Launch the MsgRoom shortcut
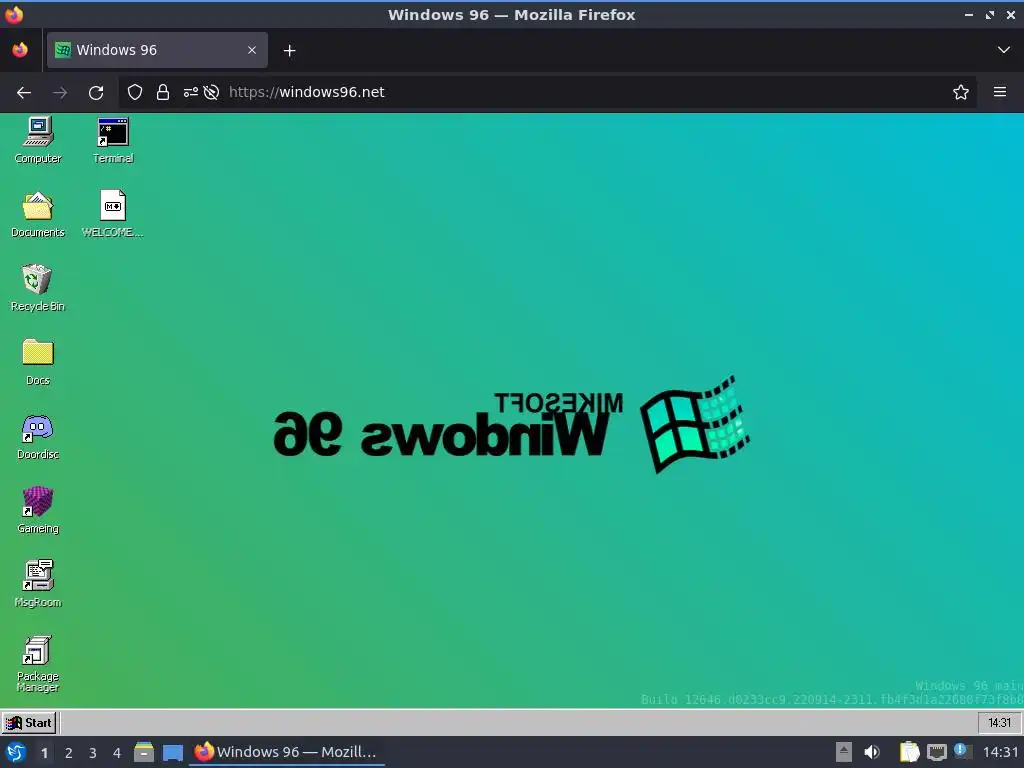This screenshot has width=1024, height=768. click(38, 584)
